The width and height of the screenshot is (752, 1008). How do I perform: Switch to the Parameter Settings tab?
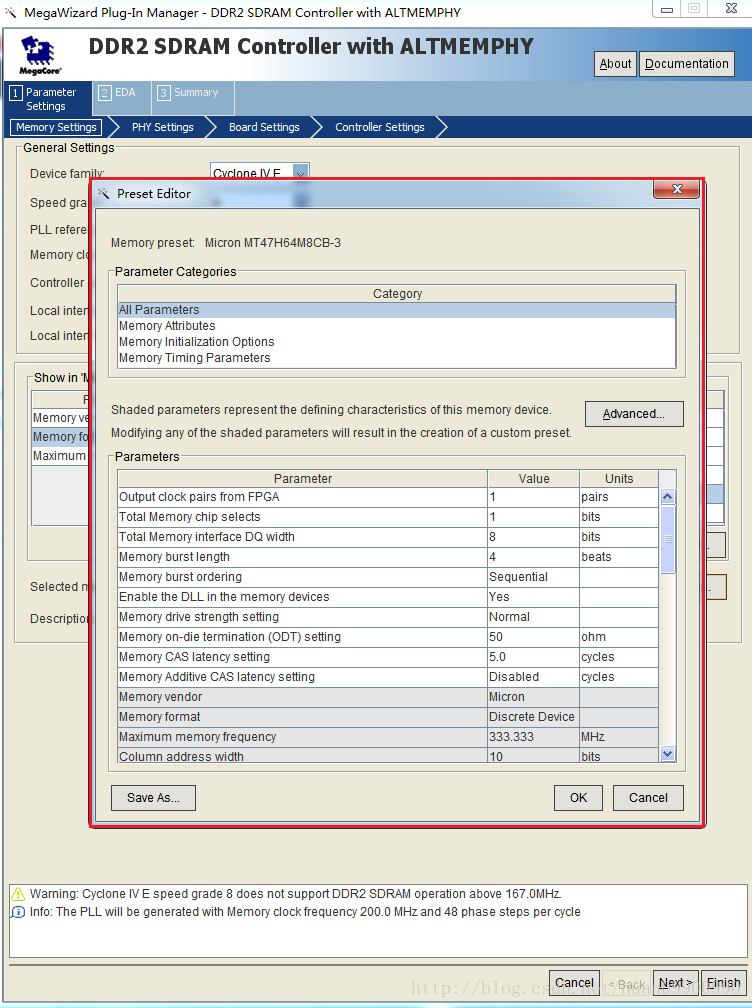tap(48, 99)
